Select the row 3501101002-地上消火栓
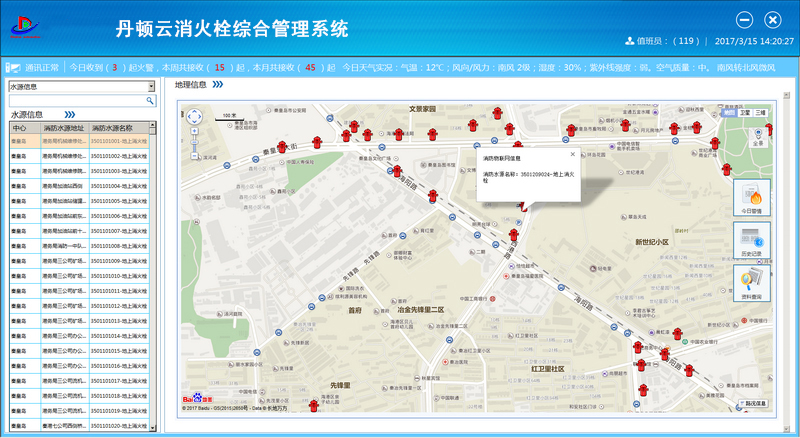Image resolution: width=800 pixels, height=438 pixels. click(80, 156)
